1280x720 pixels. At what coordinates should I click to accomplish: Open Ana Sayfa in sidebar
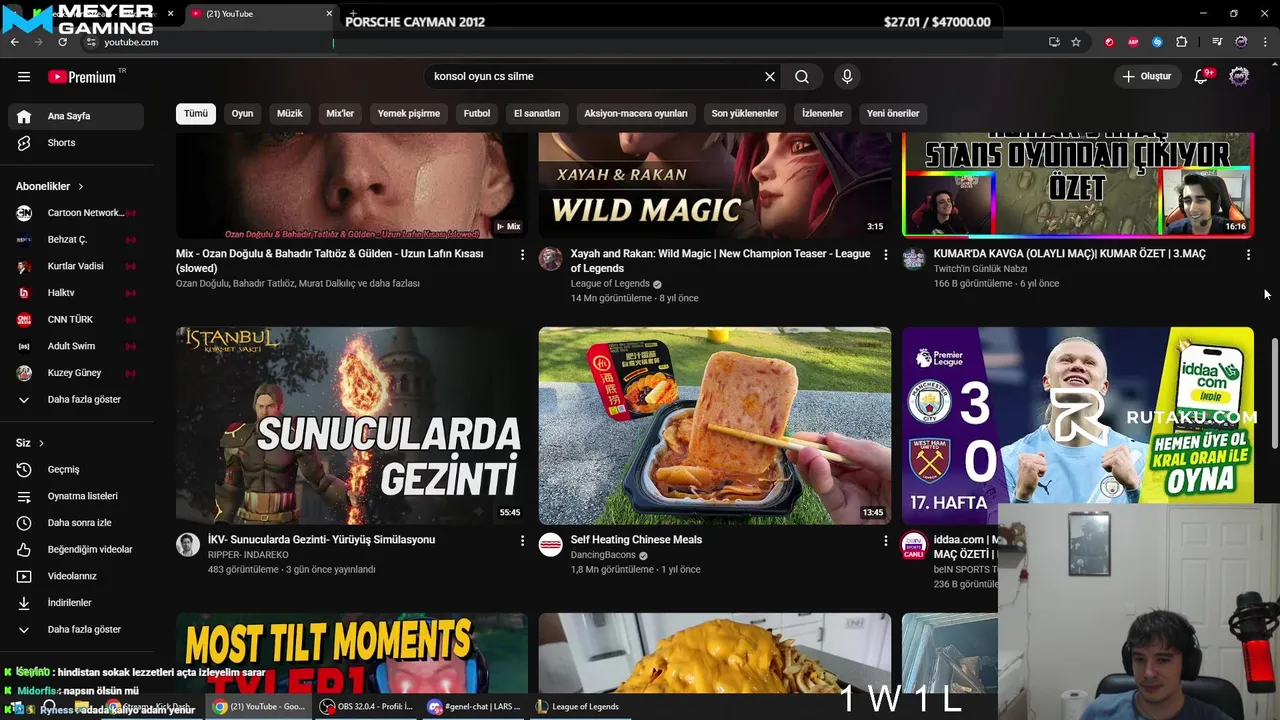pos(76,116)
